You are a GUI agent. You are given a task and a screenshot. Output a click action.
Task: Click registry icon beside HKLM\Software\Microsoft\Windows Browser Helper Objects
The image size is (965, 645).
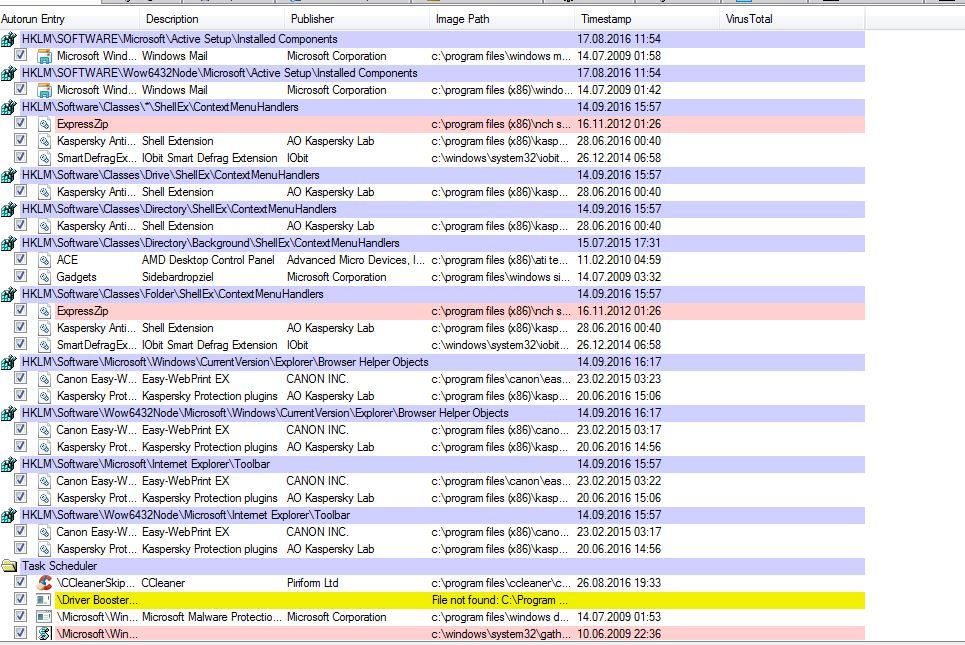(9, 363)
